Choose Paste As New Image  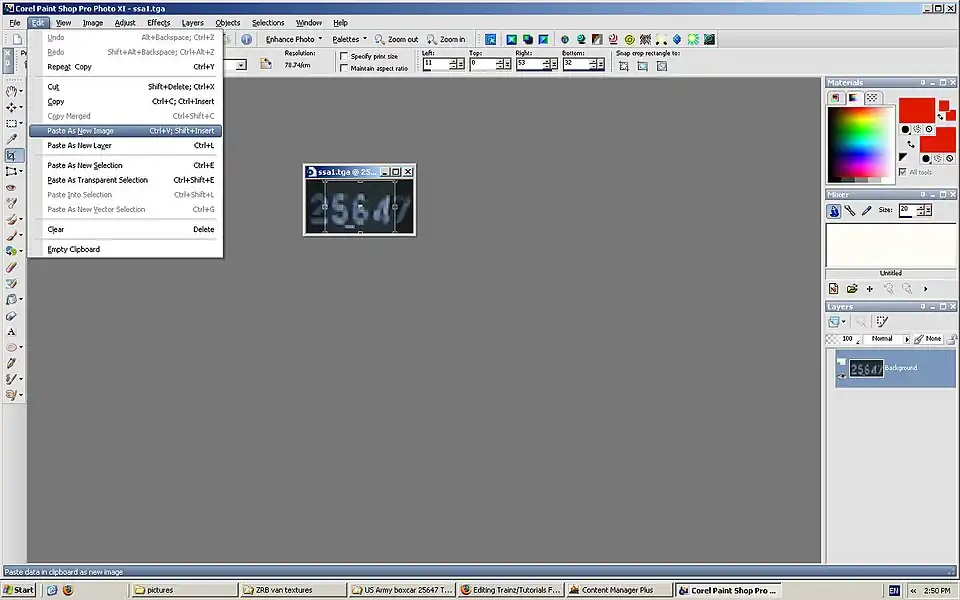tap(81, 131)
